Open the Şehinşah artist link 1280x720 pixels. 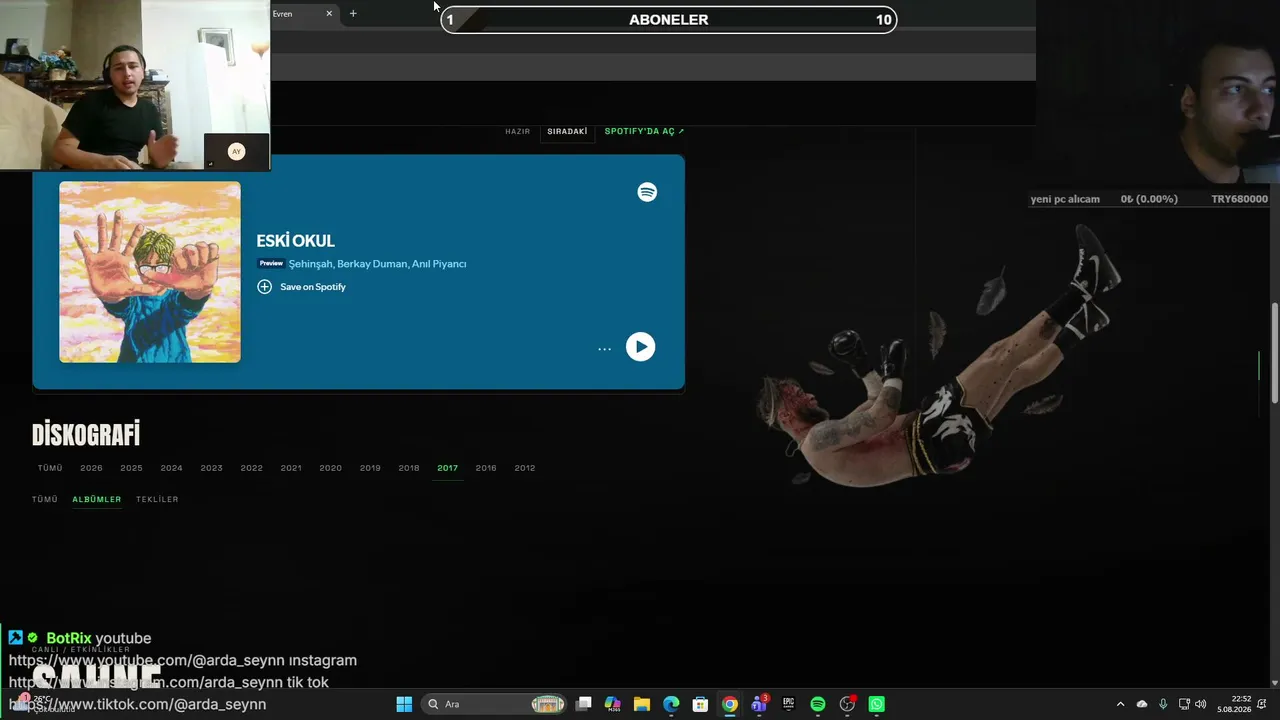click(x=311, y=264)
